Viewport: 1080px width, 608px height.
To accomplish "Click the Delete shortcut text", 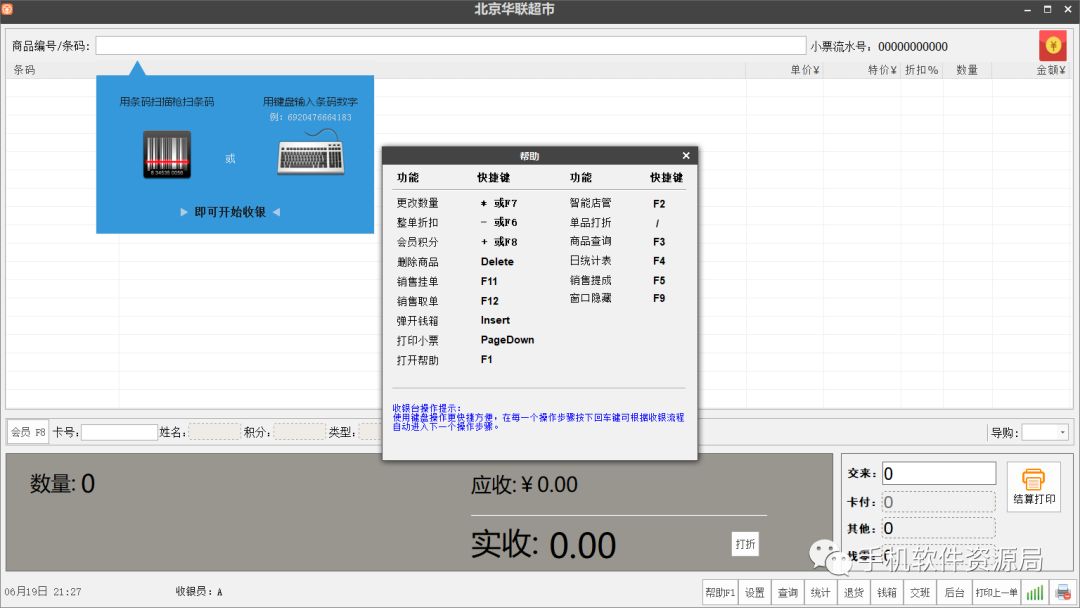I will pos(497,262).
